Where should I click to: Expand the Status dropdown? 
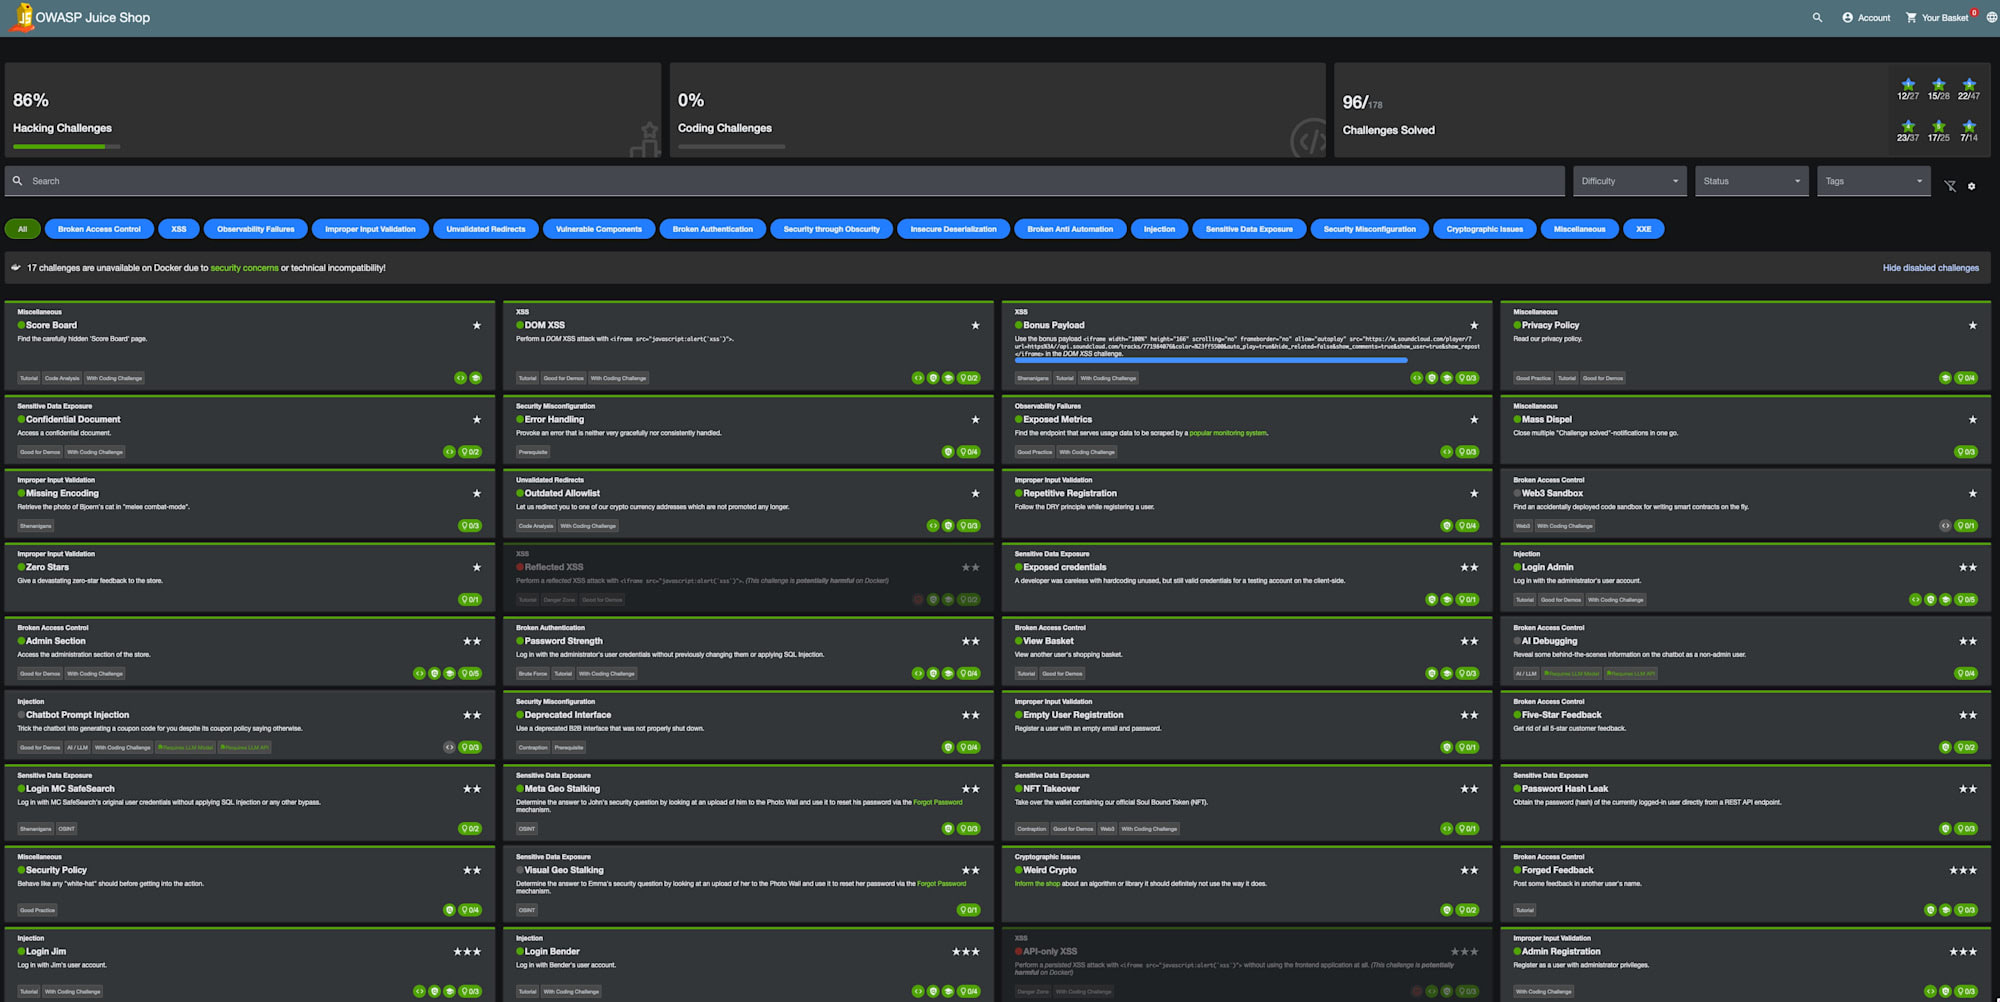point(1751,181)
